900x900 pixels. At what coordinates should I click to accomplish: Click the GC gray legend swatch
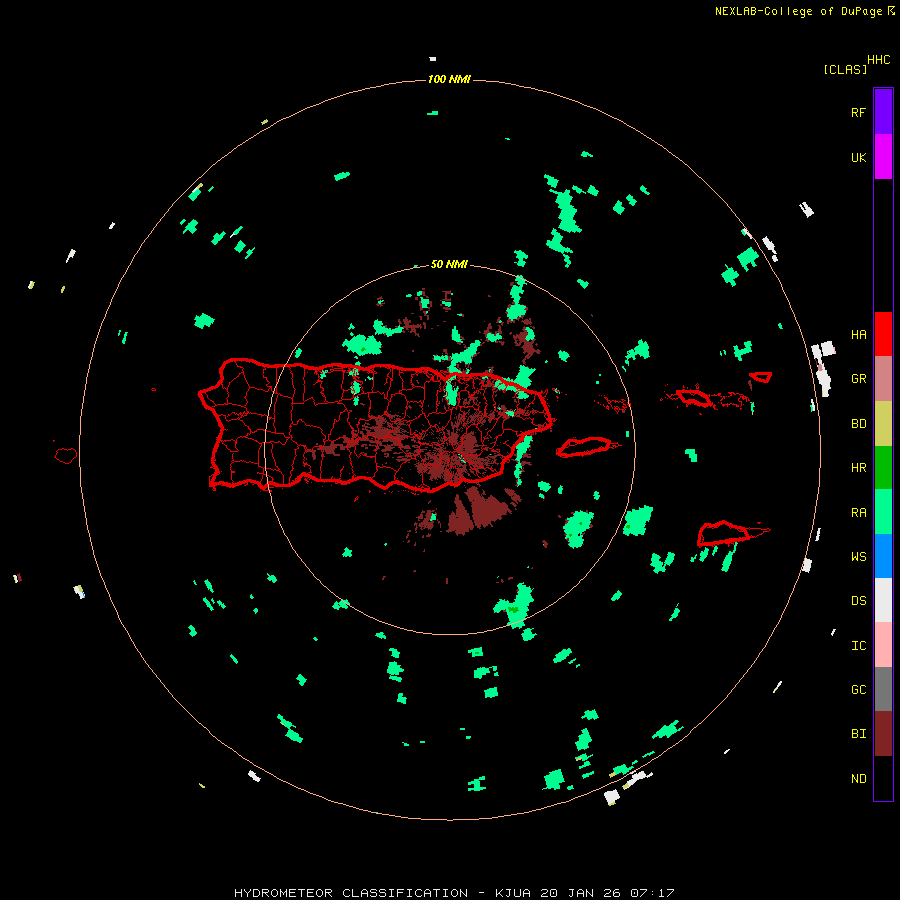883,689
